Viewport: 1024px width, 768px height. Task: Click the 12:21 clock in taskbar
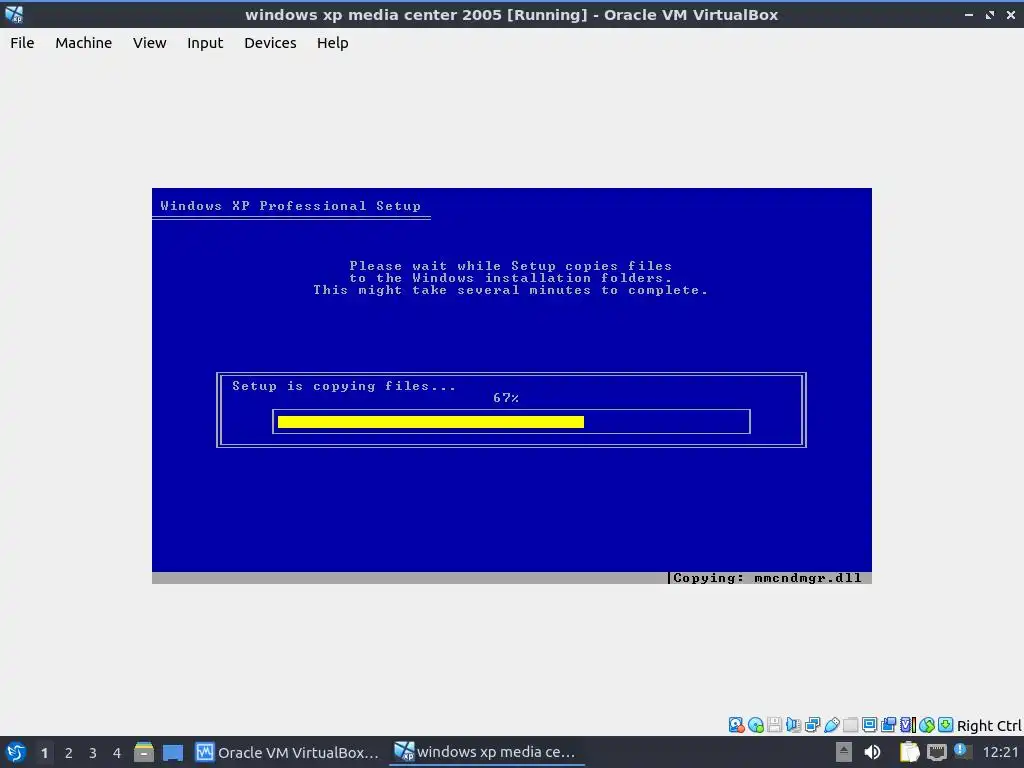(x=1000, y=752)
